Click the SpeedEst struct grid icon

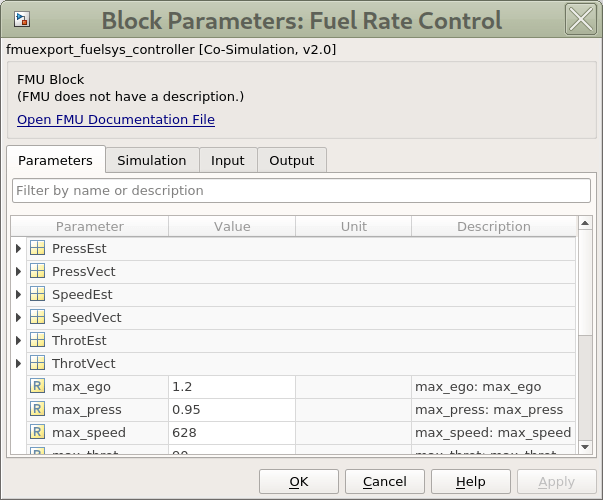point(37,294)
